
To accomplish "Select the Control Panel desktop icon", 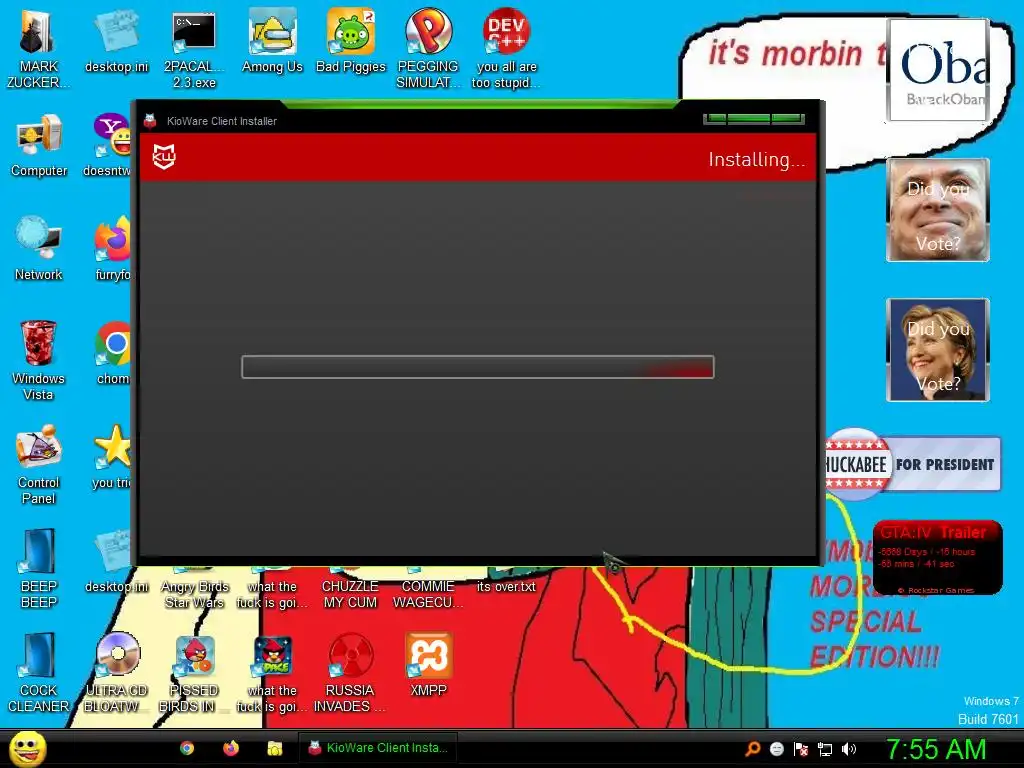I will pyautogui.click(x=39, y=464).
